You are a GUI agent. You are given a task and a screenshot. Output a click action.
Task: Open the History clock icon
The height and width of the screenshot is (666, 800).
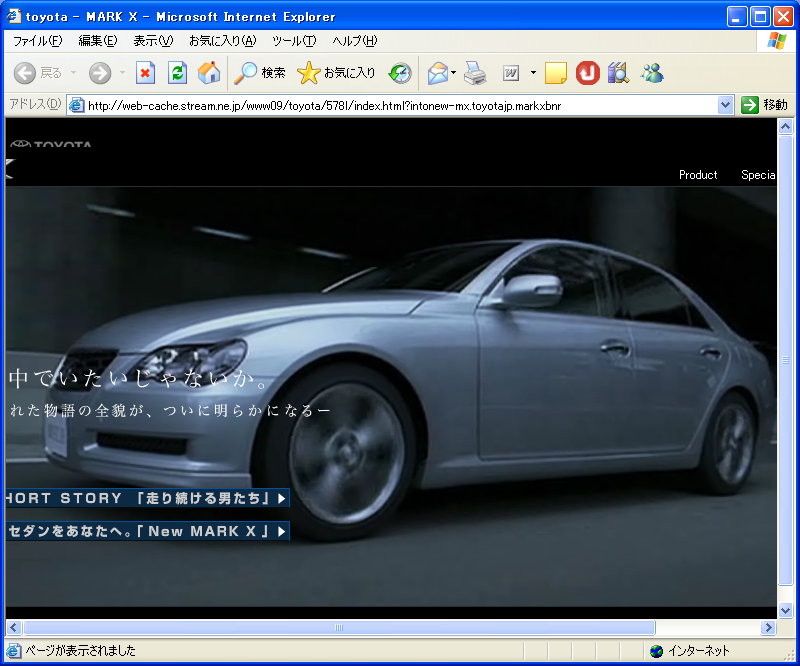400,73
